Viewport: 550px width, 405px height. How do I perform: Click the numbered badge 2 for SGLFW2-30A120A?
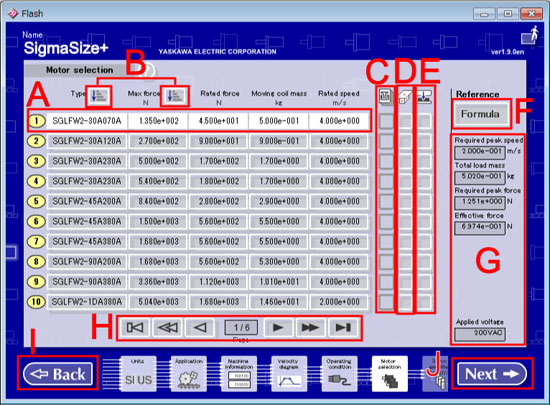pos(36,141)
